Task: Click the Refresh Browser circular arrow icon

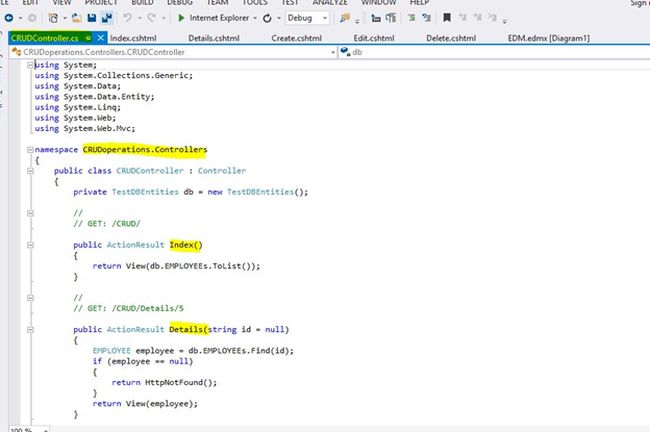Action: point(267,18)
